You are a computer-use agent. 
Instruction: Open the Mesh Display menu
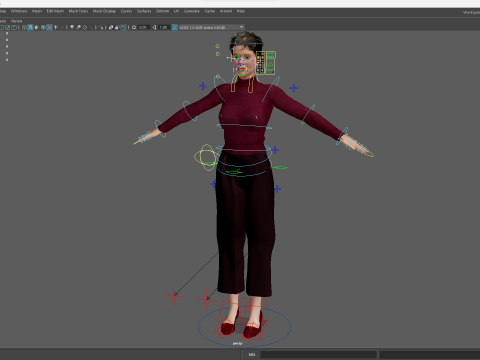coord(104,11)
